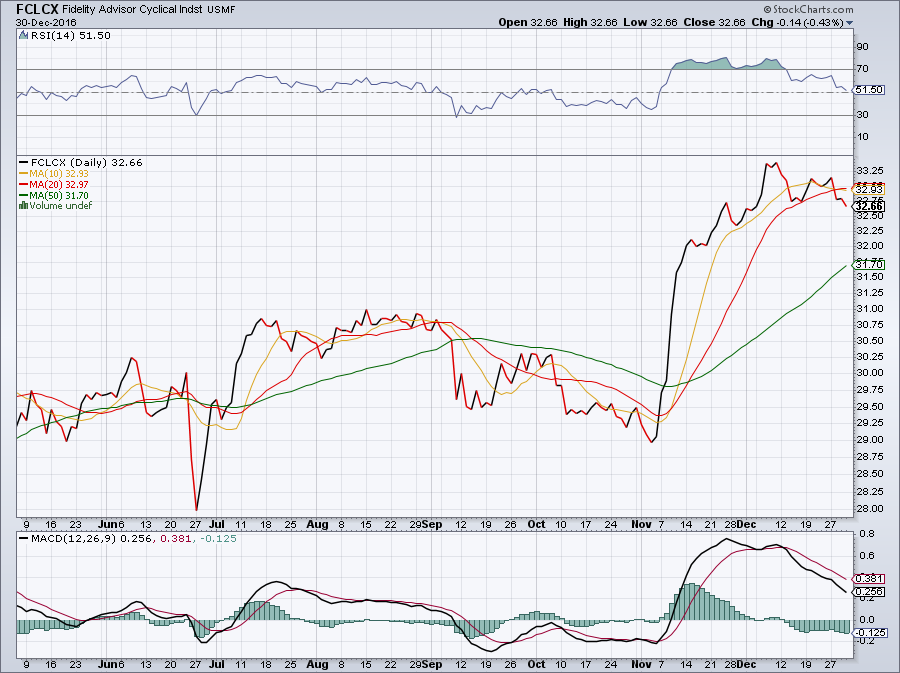Click the black MACD legend line marker
Screen dimensions: 900x673
[24, 539]
